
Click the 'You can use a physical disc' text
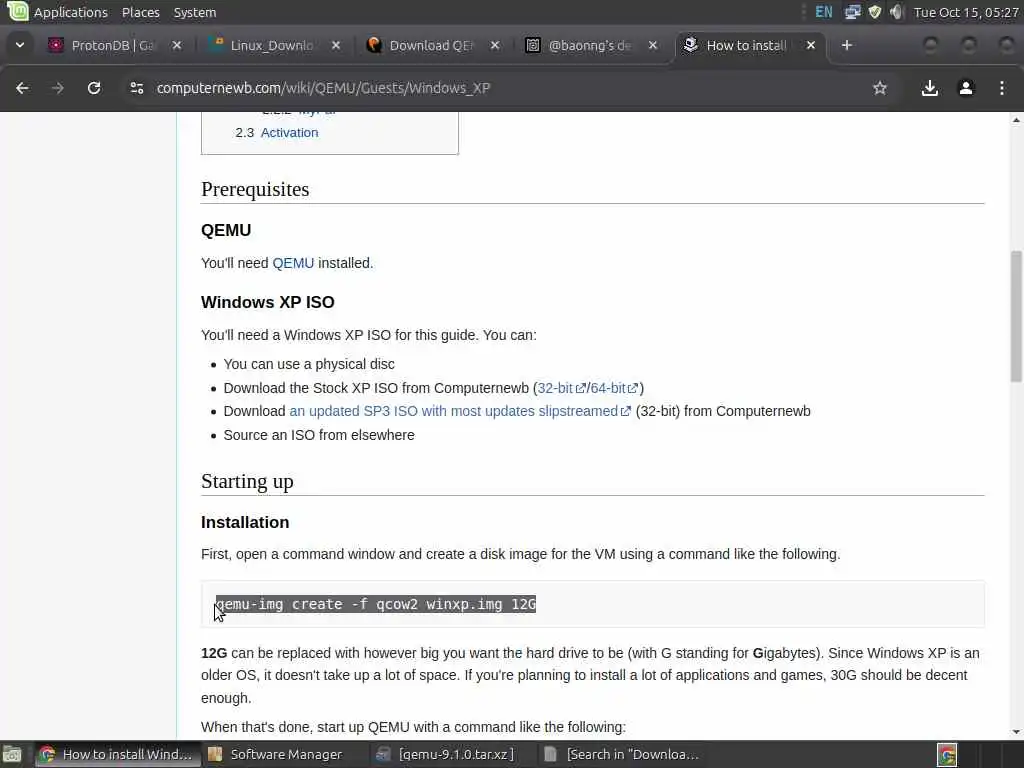[x=309, y=364]
